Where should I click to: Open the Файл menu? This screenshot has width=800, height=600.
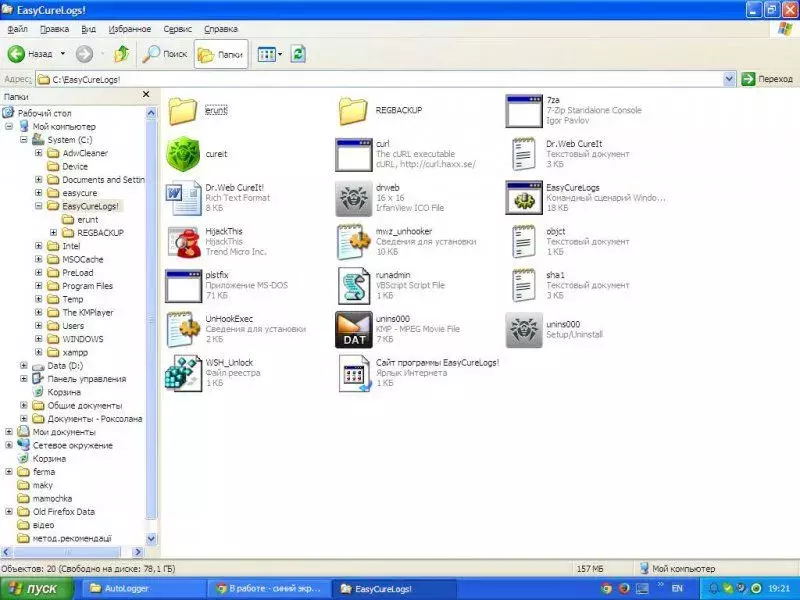coord(17,29)
